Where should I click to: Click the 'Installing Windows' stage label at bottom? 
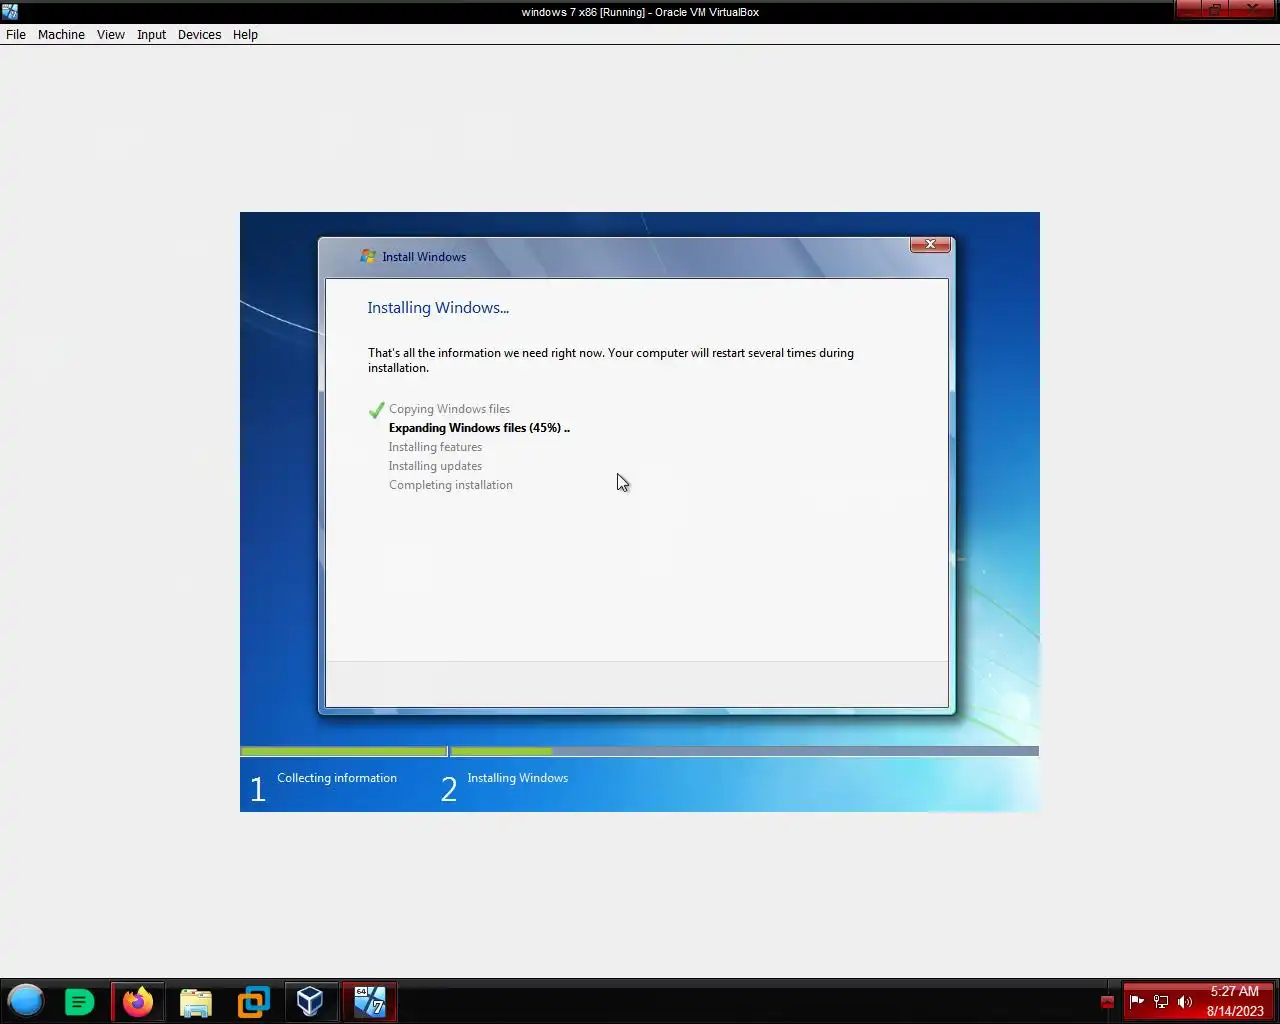517,778
